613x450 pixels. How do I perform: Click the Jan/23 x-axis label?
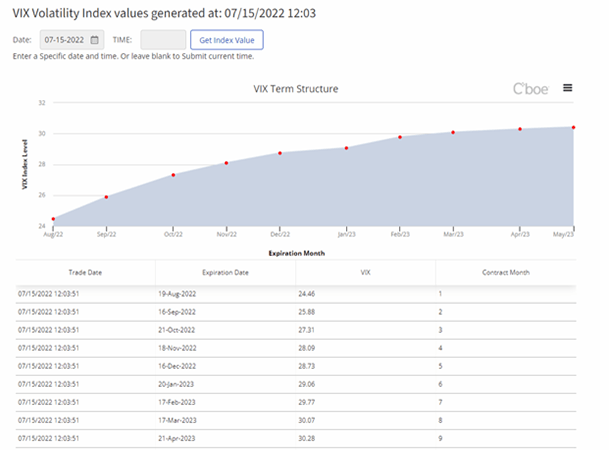[346, 234]
